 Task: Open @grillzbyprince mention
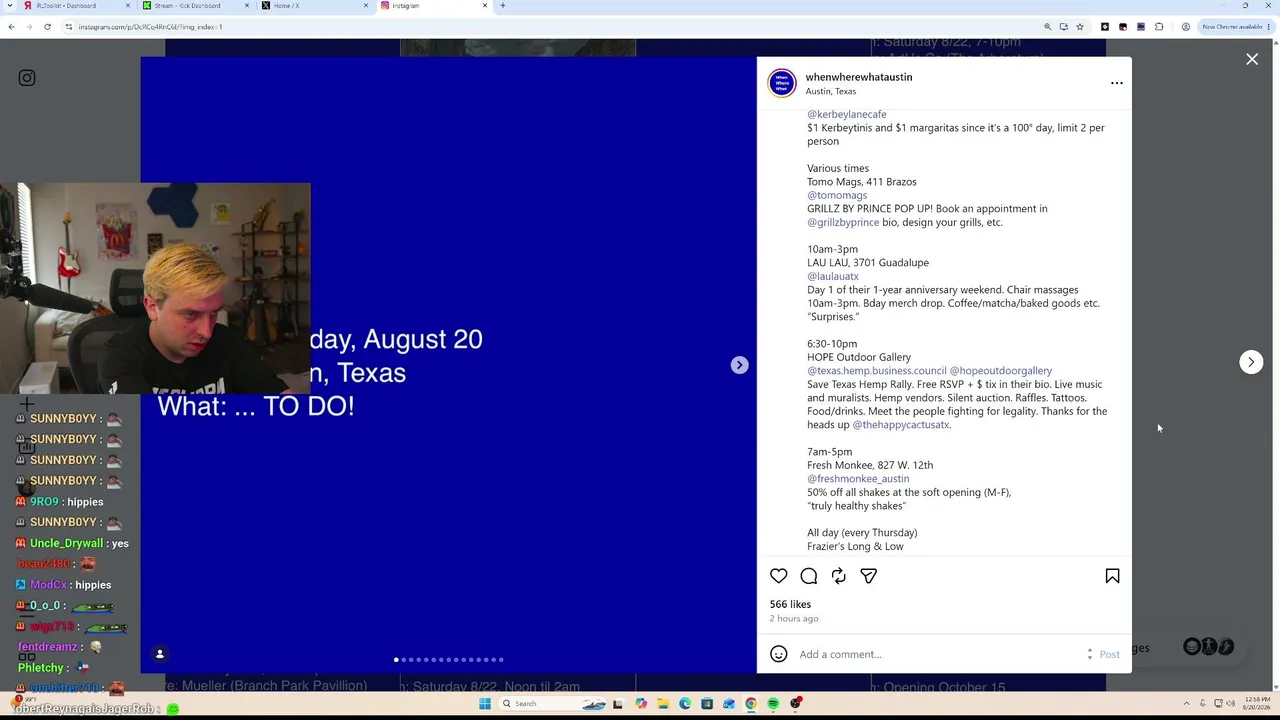tap(843, 222)
